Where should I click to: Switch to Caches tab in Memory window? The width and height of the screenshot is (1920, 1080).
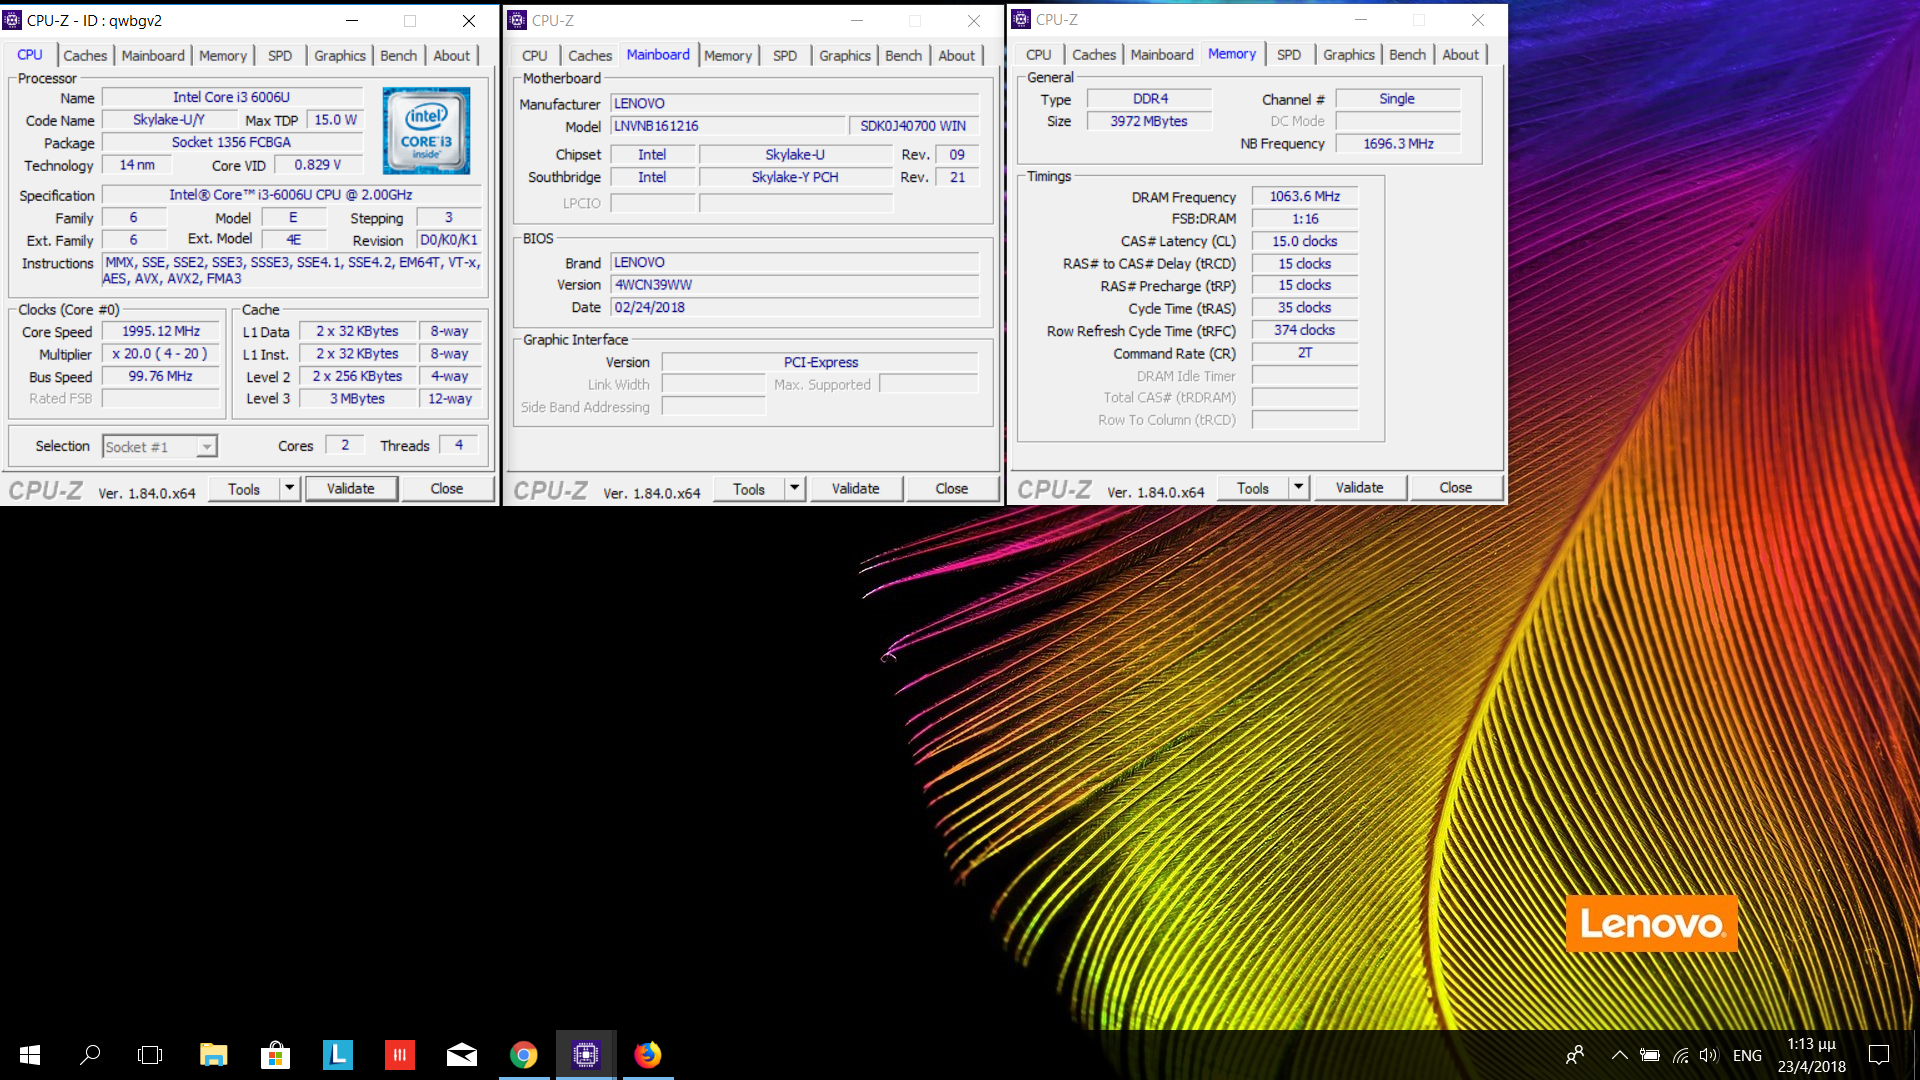coord(1094,54)
